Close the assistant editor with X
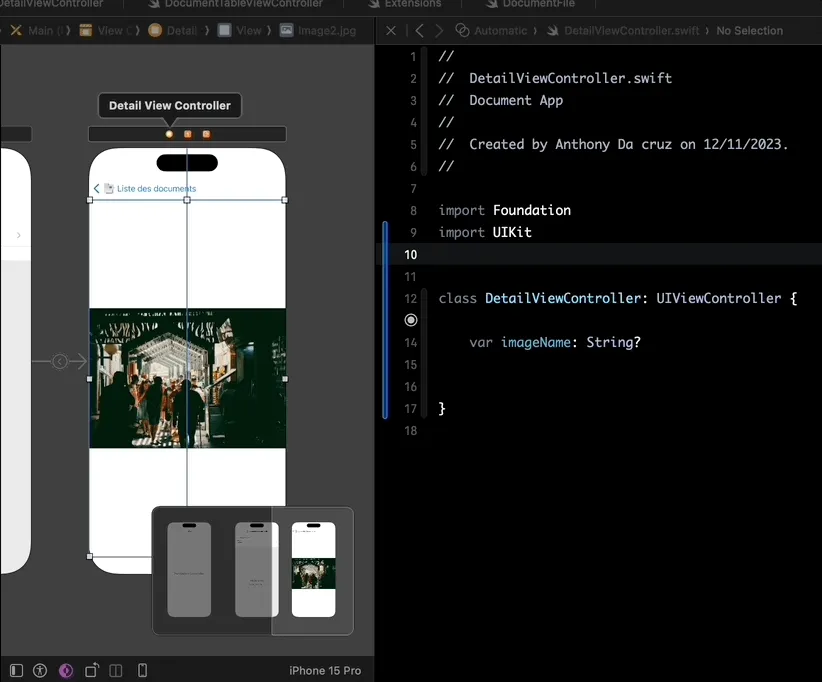Image resolution: width=822 pixels, height=682 pixels. 391,31
